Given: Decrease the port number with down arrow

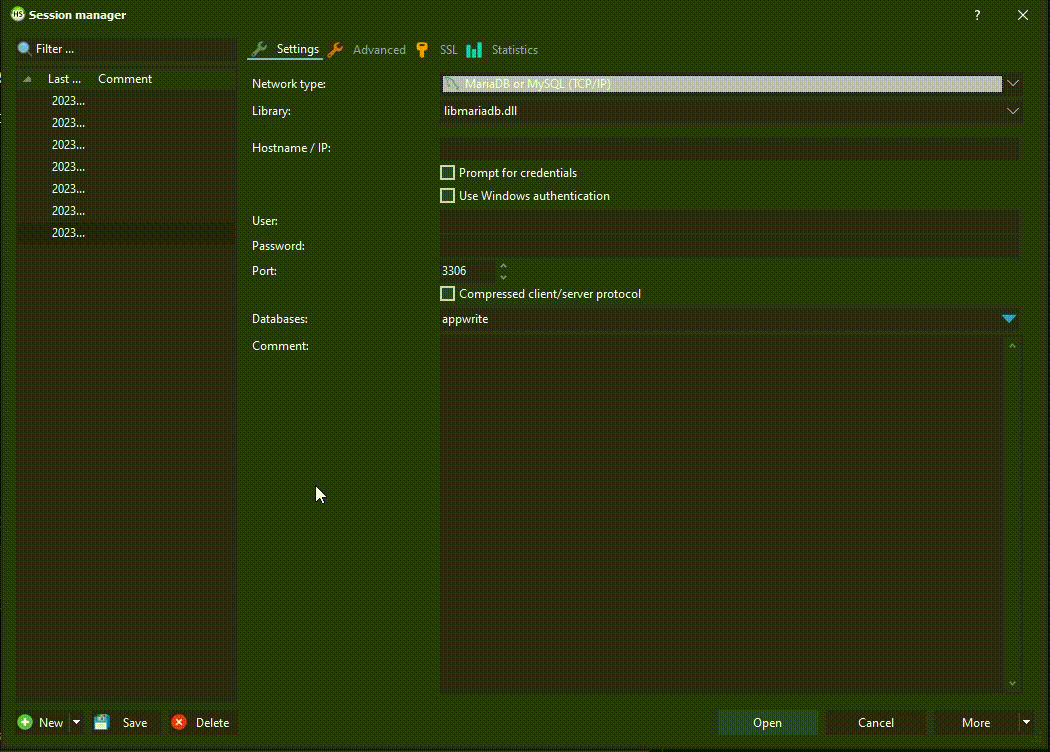Looking at the screenshot, I should [x=504, y=277].
